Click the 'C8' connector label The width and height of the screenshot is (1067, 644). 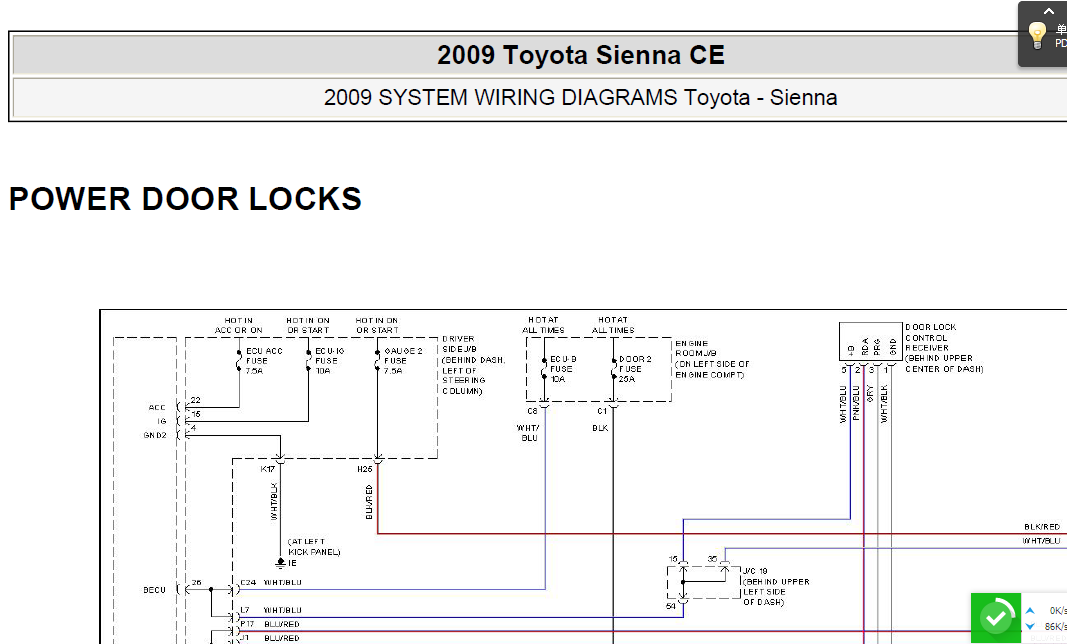[532, 411]
